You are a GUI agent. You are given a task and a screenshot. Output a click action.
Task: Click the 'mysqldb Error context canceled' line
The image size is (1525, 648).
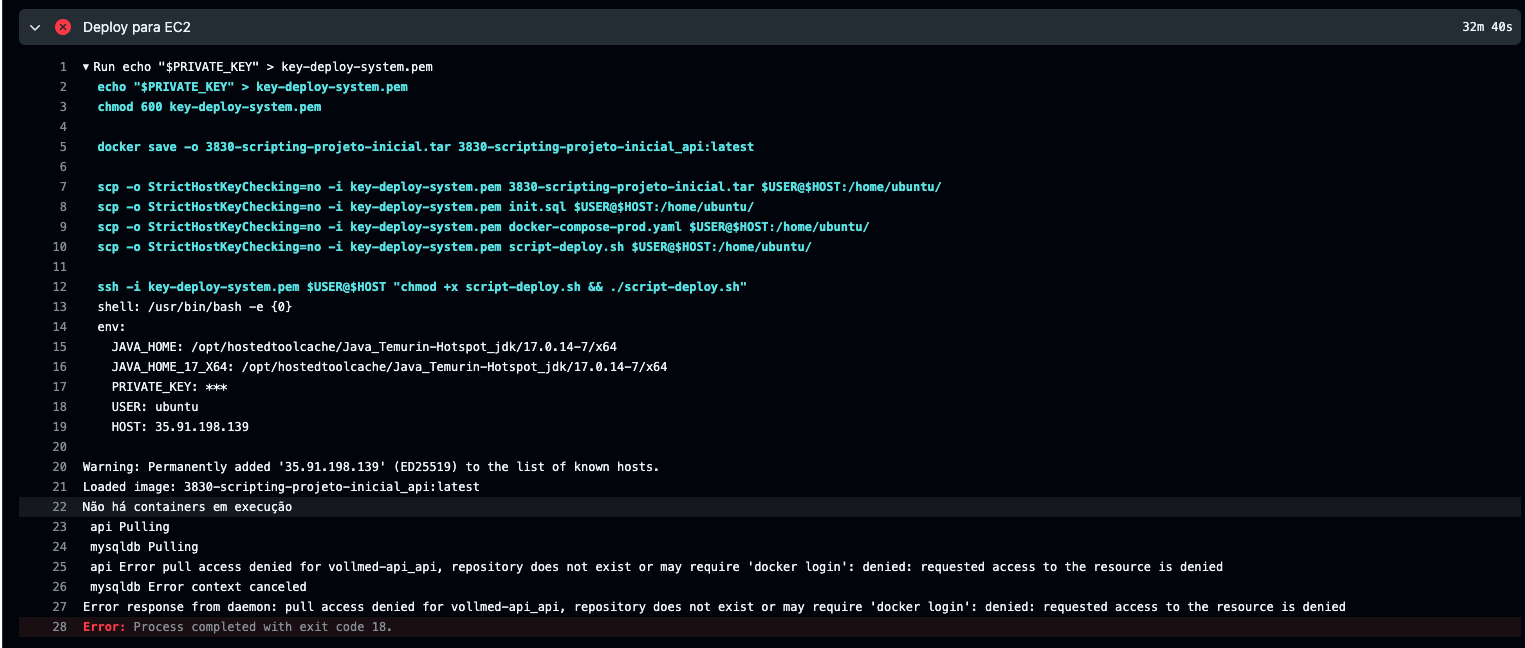[198, 587]
